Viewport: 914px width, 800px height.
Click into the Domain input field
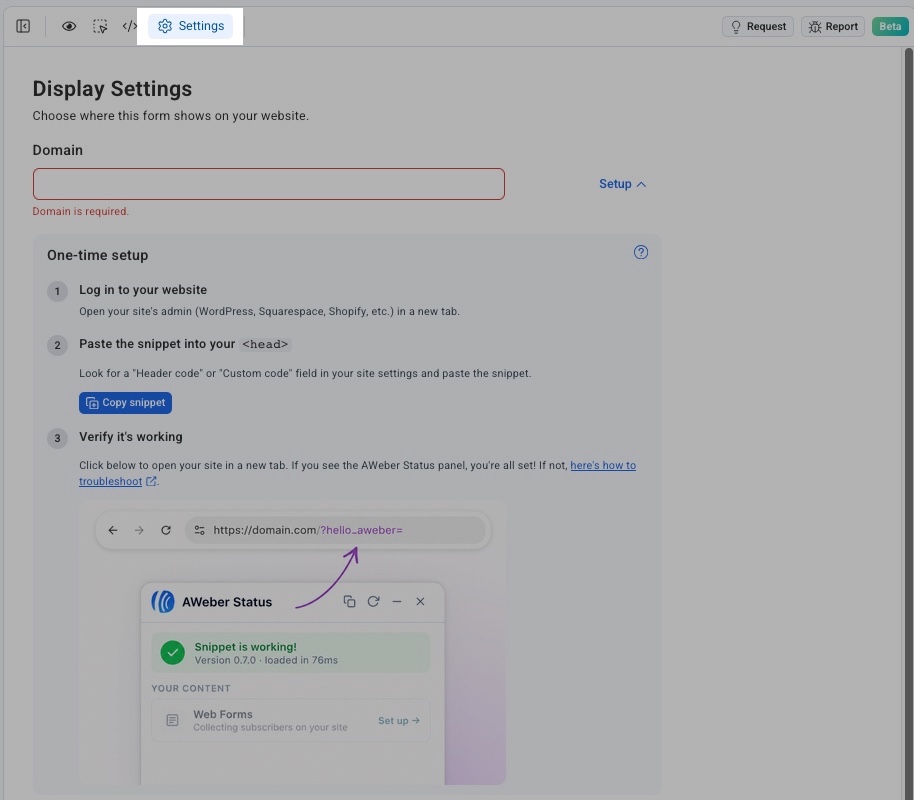(x=269, y=184)
